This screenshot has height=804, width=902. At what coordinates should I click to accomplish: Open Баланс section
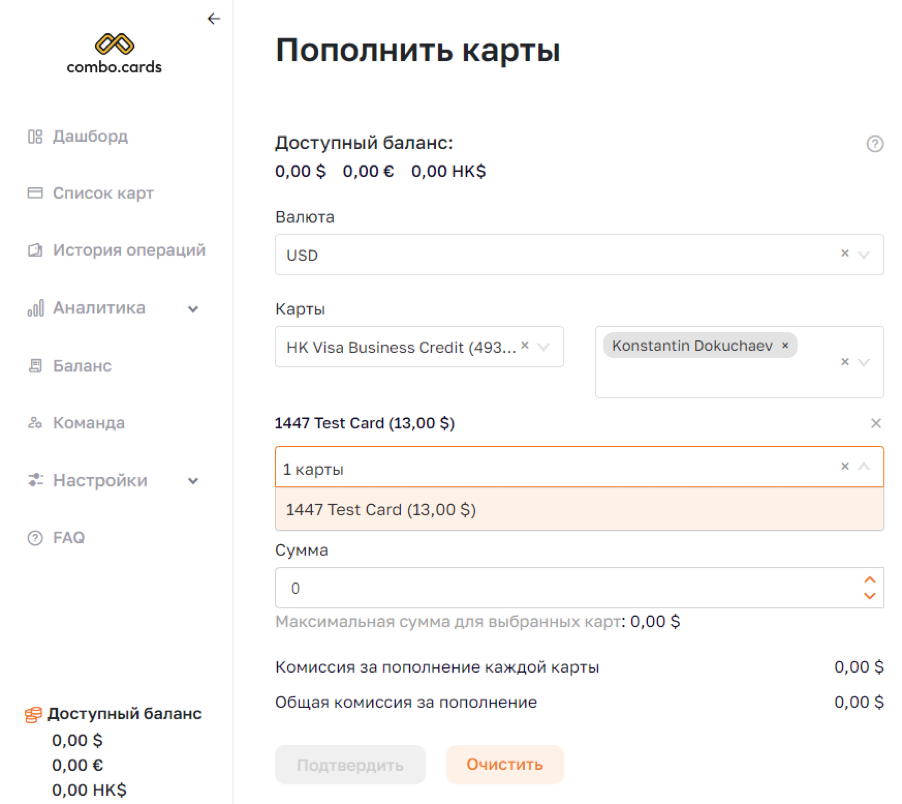point(82,366)
